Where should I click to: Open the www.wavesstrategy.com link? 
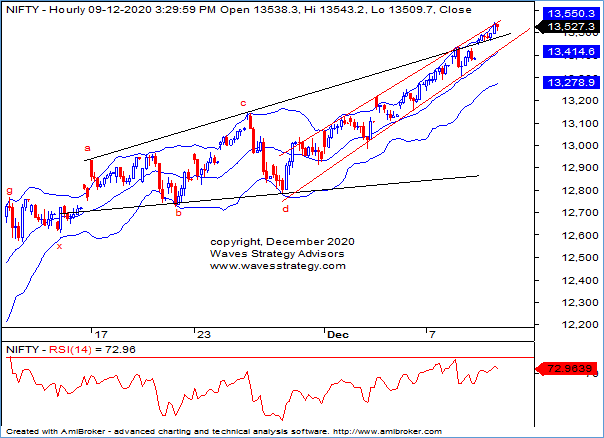coord(278,266)
